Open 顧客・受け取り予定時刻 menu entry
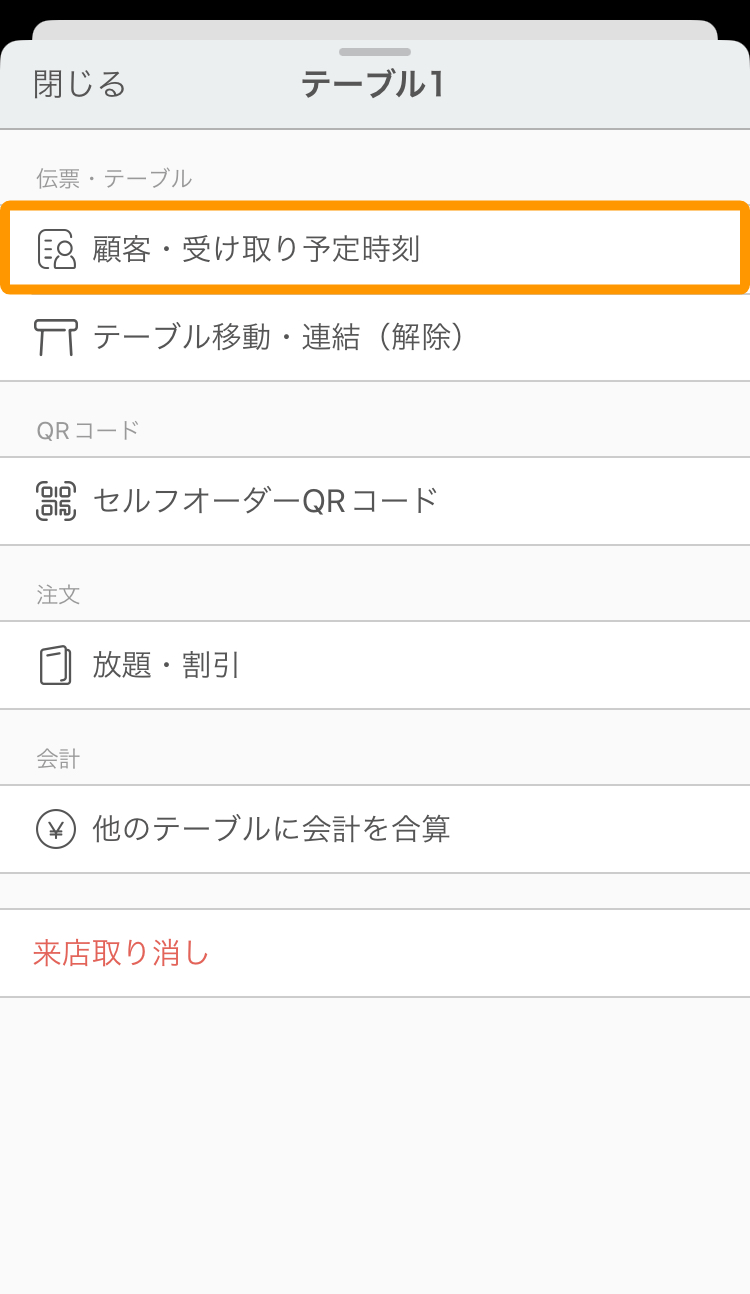The height and width of the screenshot is (1294, 750). coord(375,249)
